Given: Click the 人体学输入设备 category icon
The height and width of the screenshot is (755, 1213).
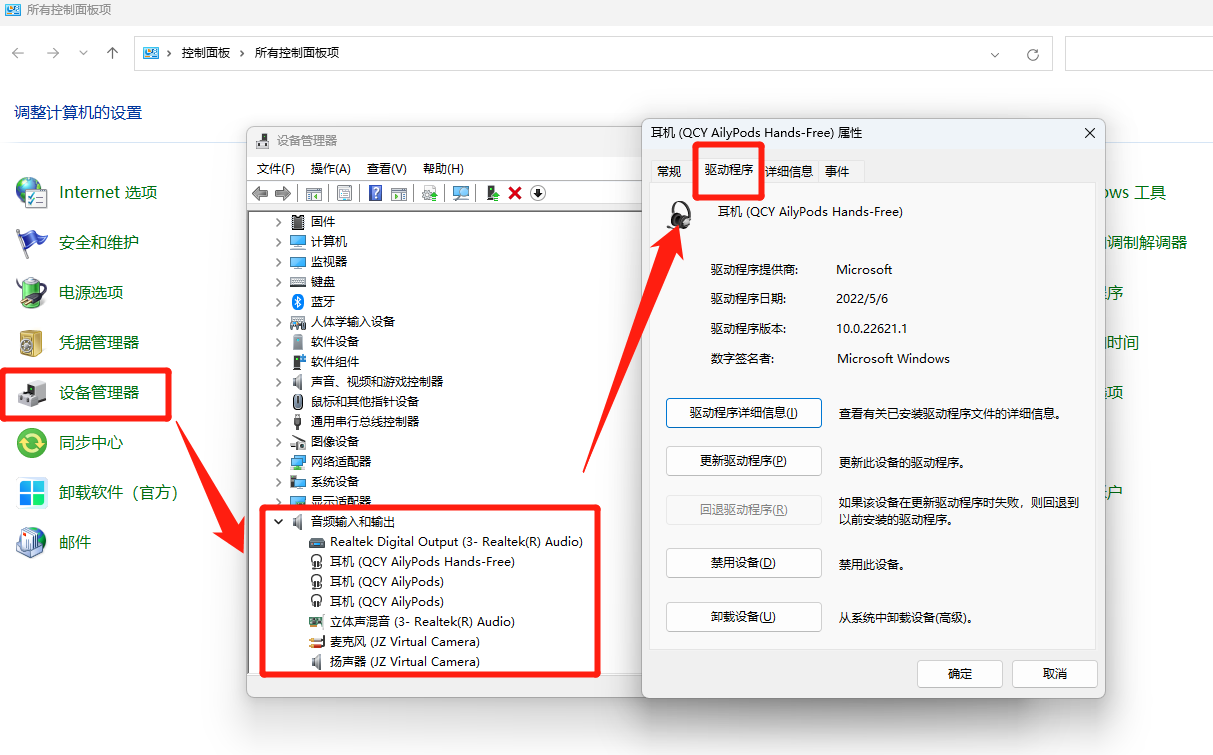Looking at the screenshot, I should click(x=298, y=321).
